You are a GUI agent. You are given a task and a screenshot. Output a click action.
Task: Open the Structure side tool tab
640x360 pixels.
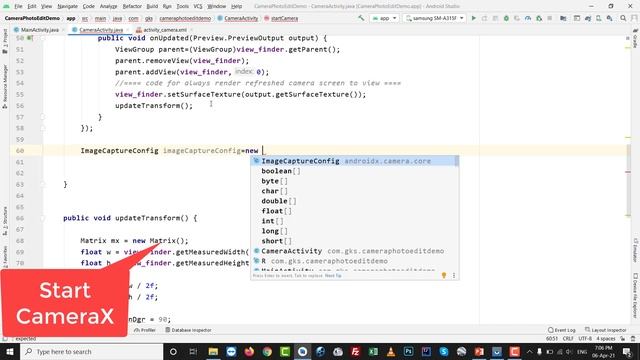5,221
